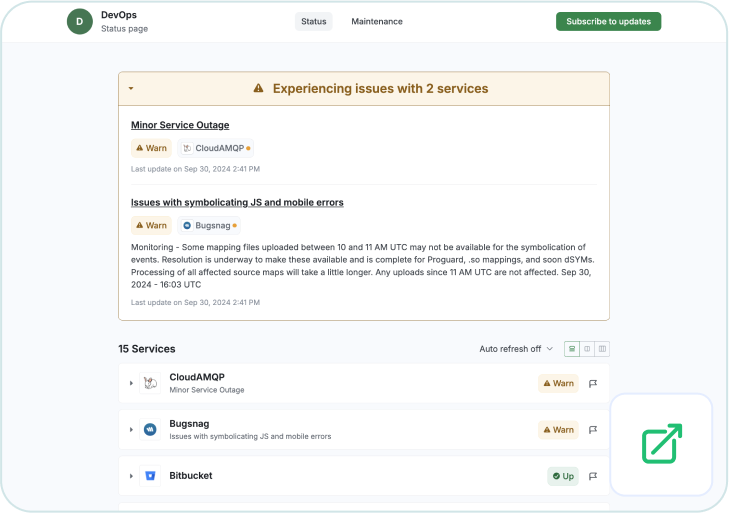This screenshot has height=513, width=729.
Task: Open the Auto refresh off dropdown
Action: pyautogui.click(x=516, y=349)
